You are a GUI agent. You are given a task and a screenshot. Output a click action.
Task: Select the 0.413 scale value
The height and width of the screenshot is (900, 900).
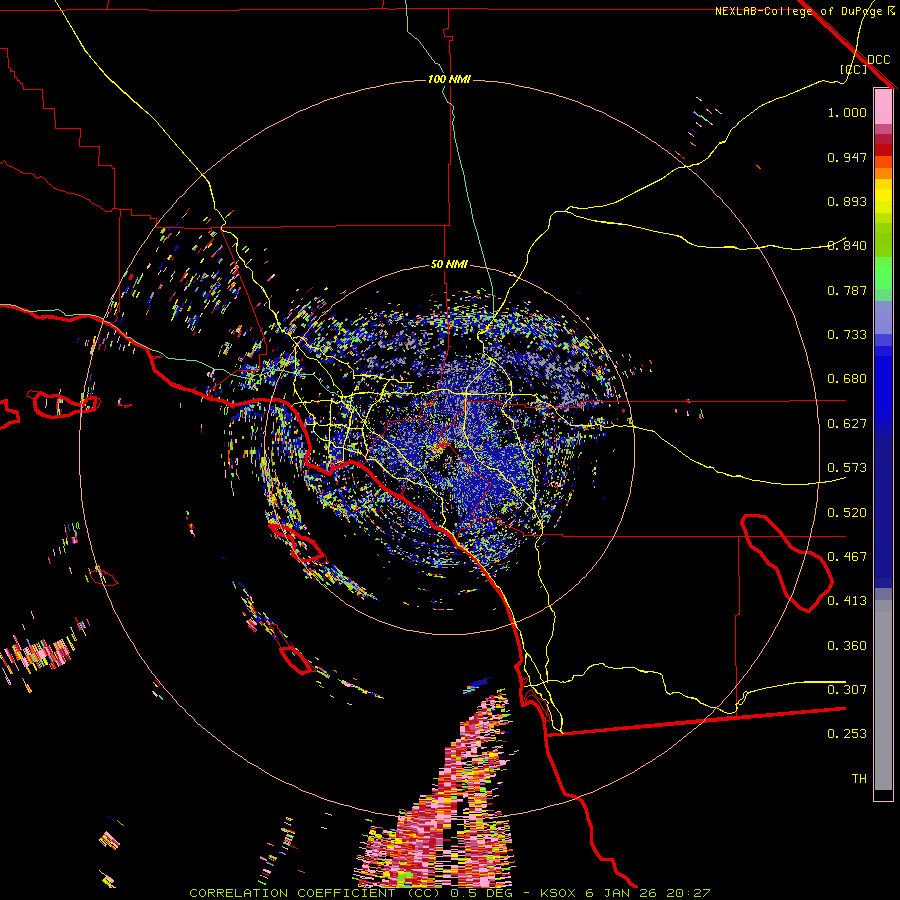[847, 601]
